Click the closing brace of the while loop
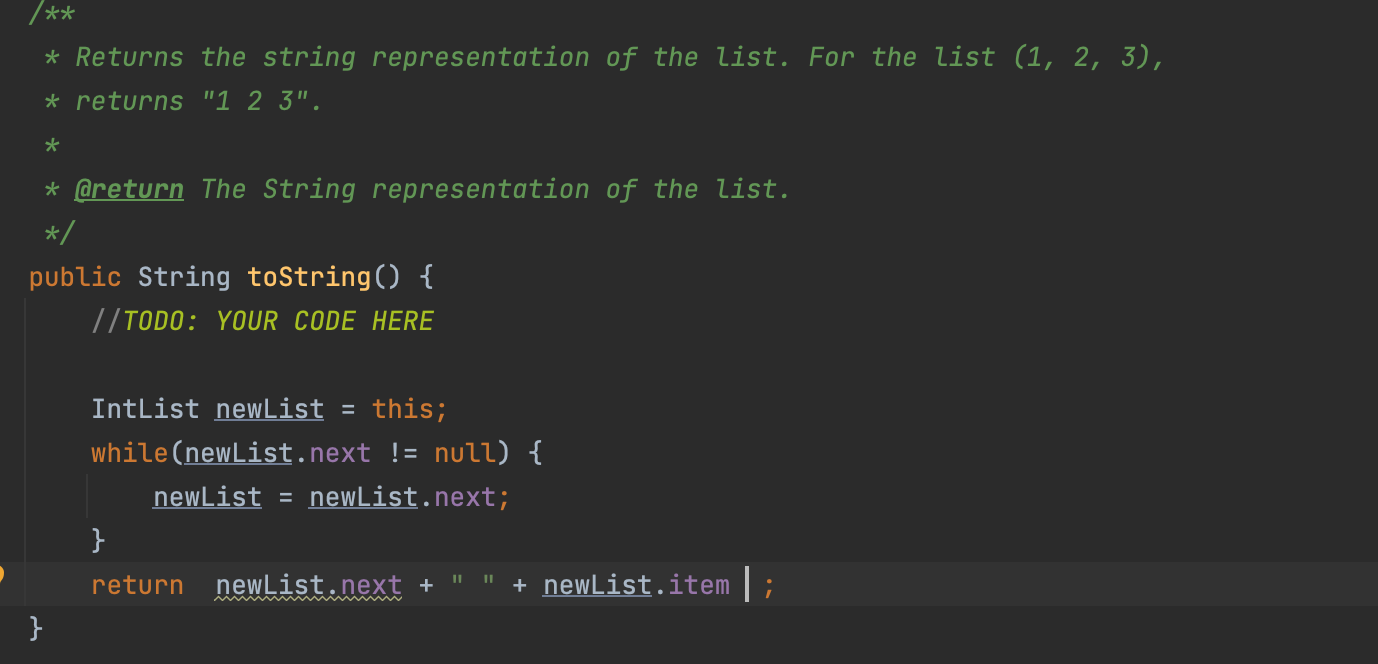 (98, 541)
